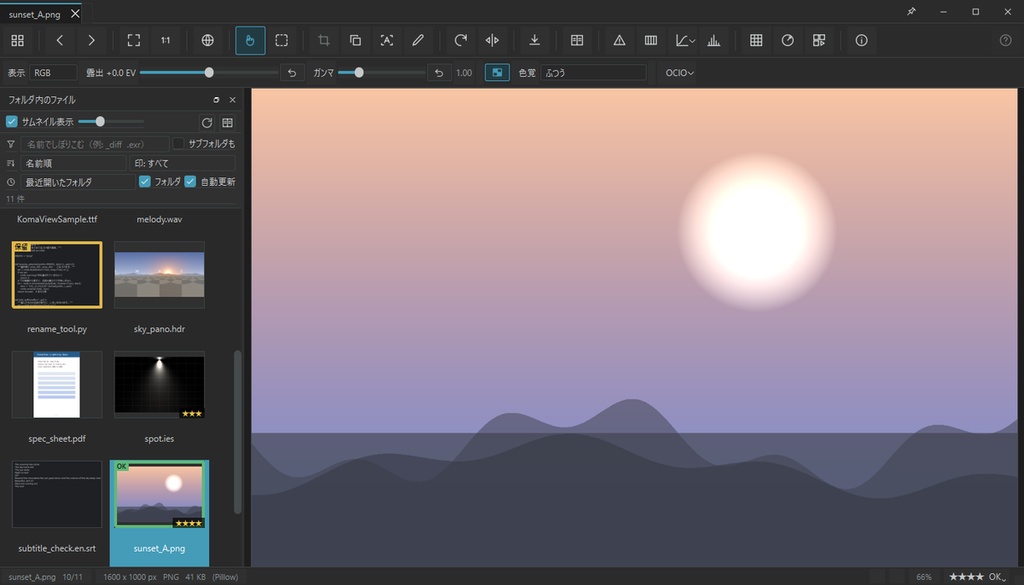
Task: Fit image to window icon
Action: (134, 40)
